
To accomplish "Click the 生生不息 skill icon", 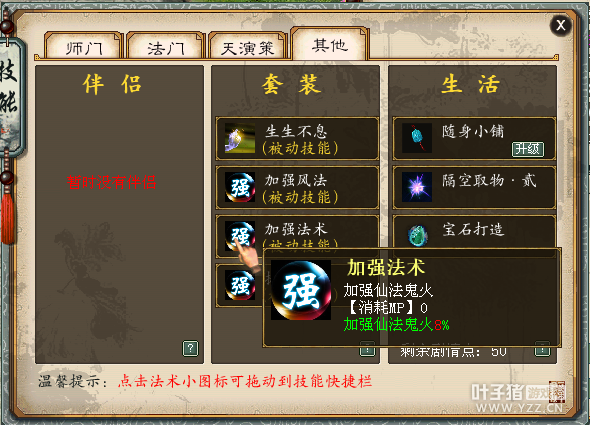I will pyautogui.click(x=240, y=138).
